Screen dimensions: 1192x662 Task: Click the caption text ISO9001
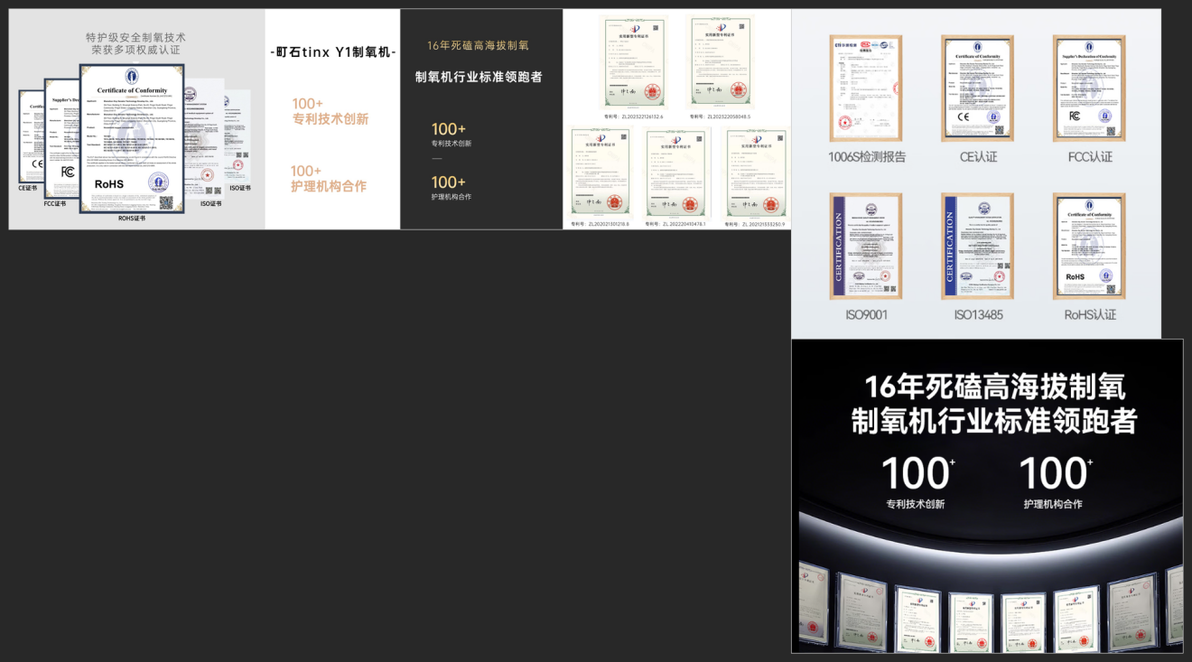tap(867, 315)
